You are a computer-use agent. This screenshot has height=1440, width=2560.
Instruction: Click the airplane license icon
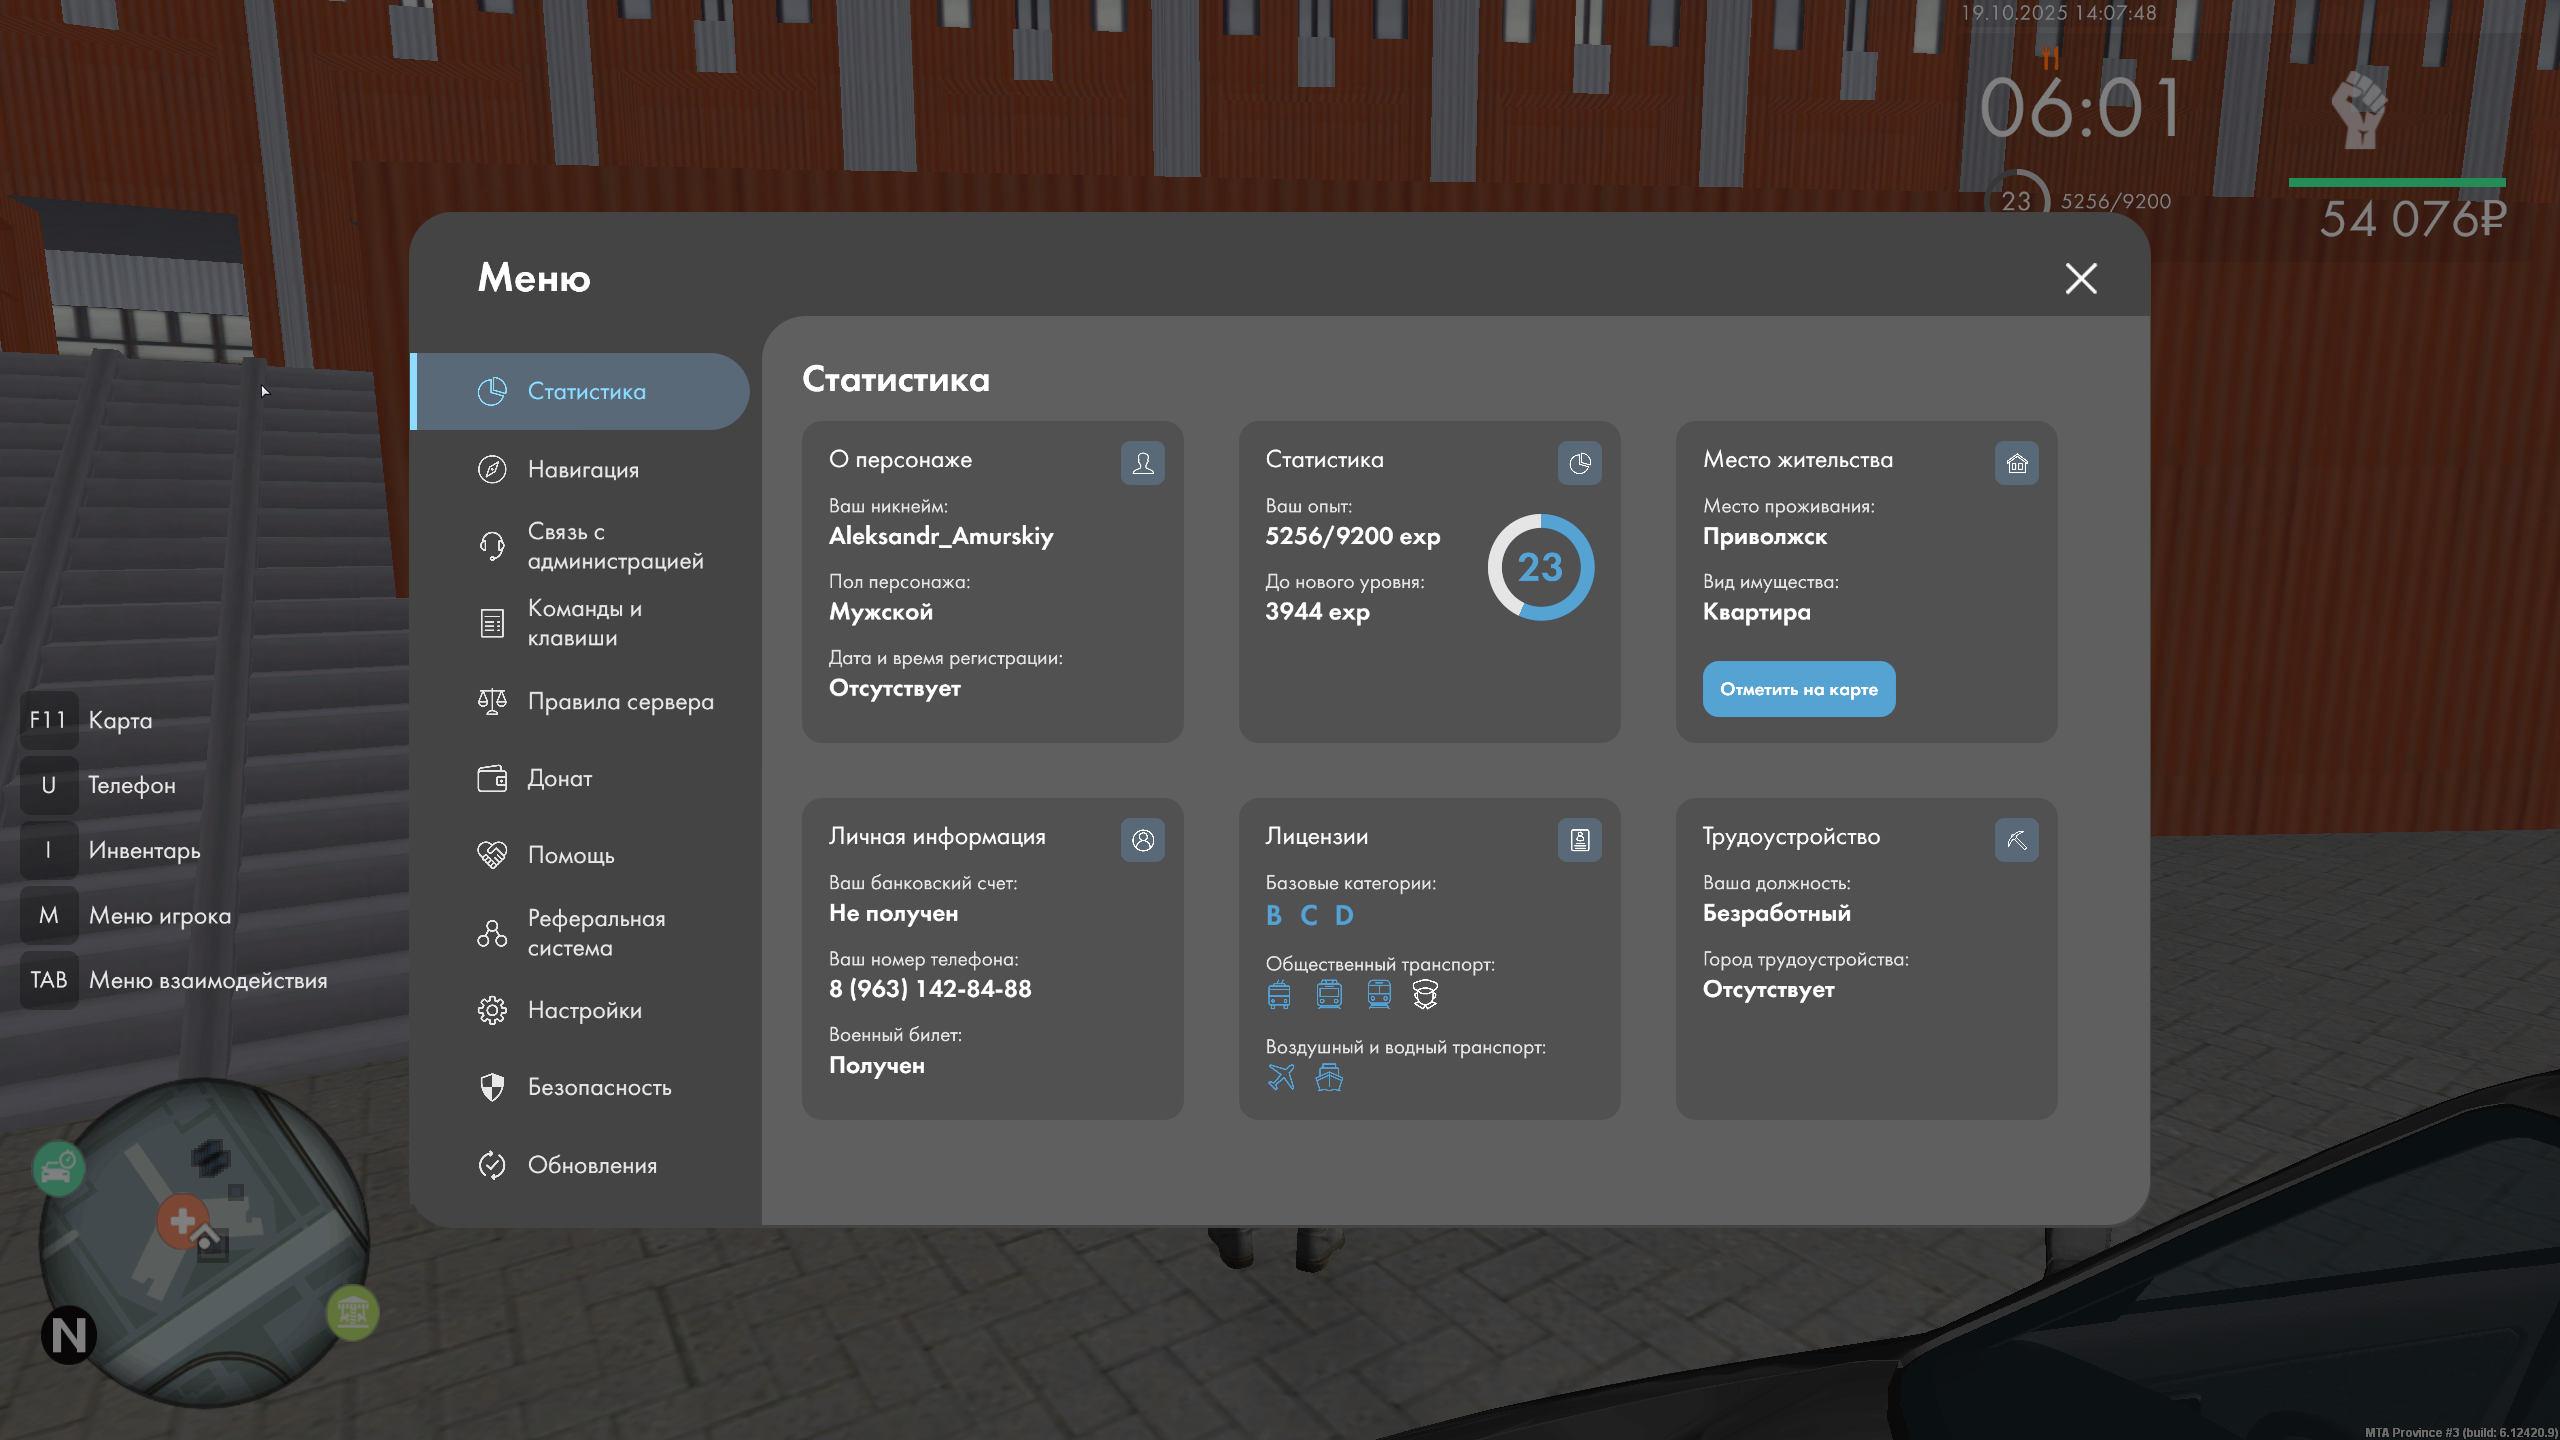point(1281,1077)
